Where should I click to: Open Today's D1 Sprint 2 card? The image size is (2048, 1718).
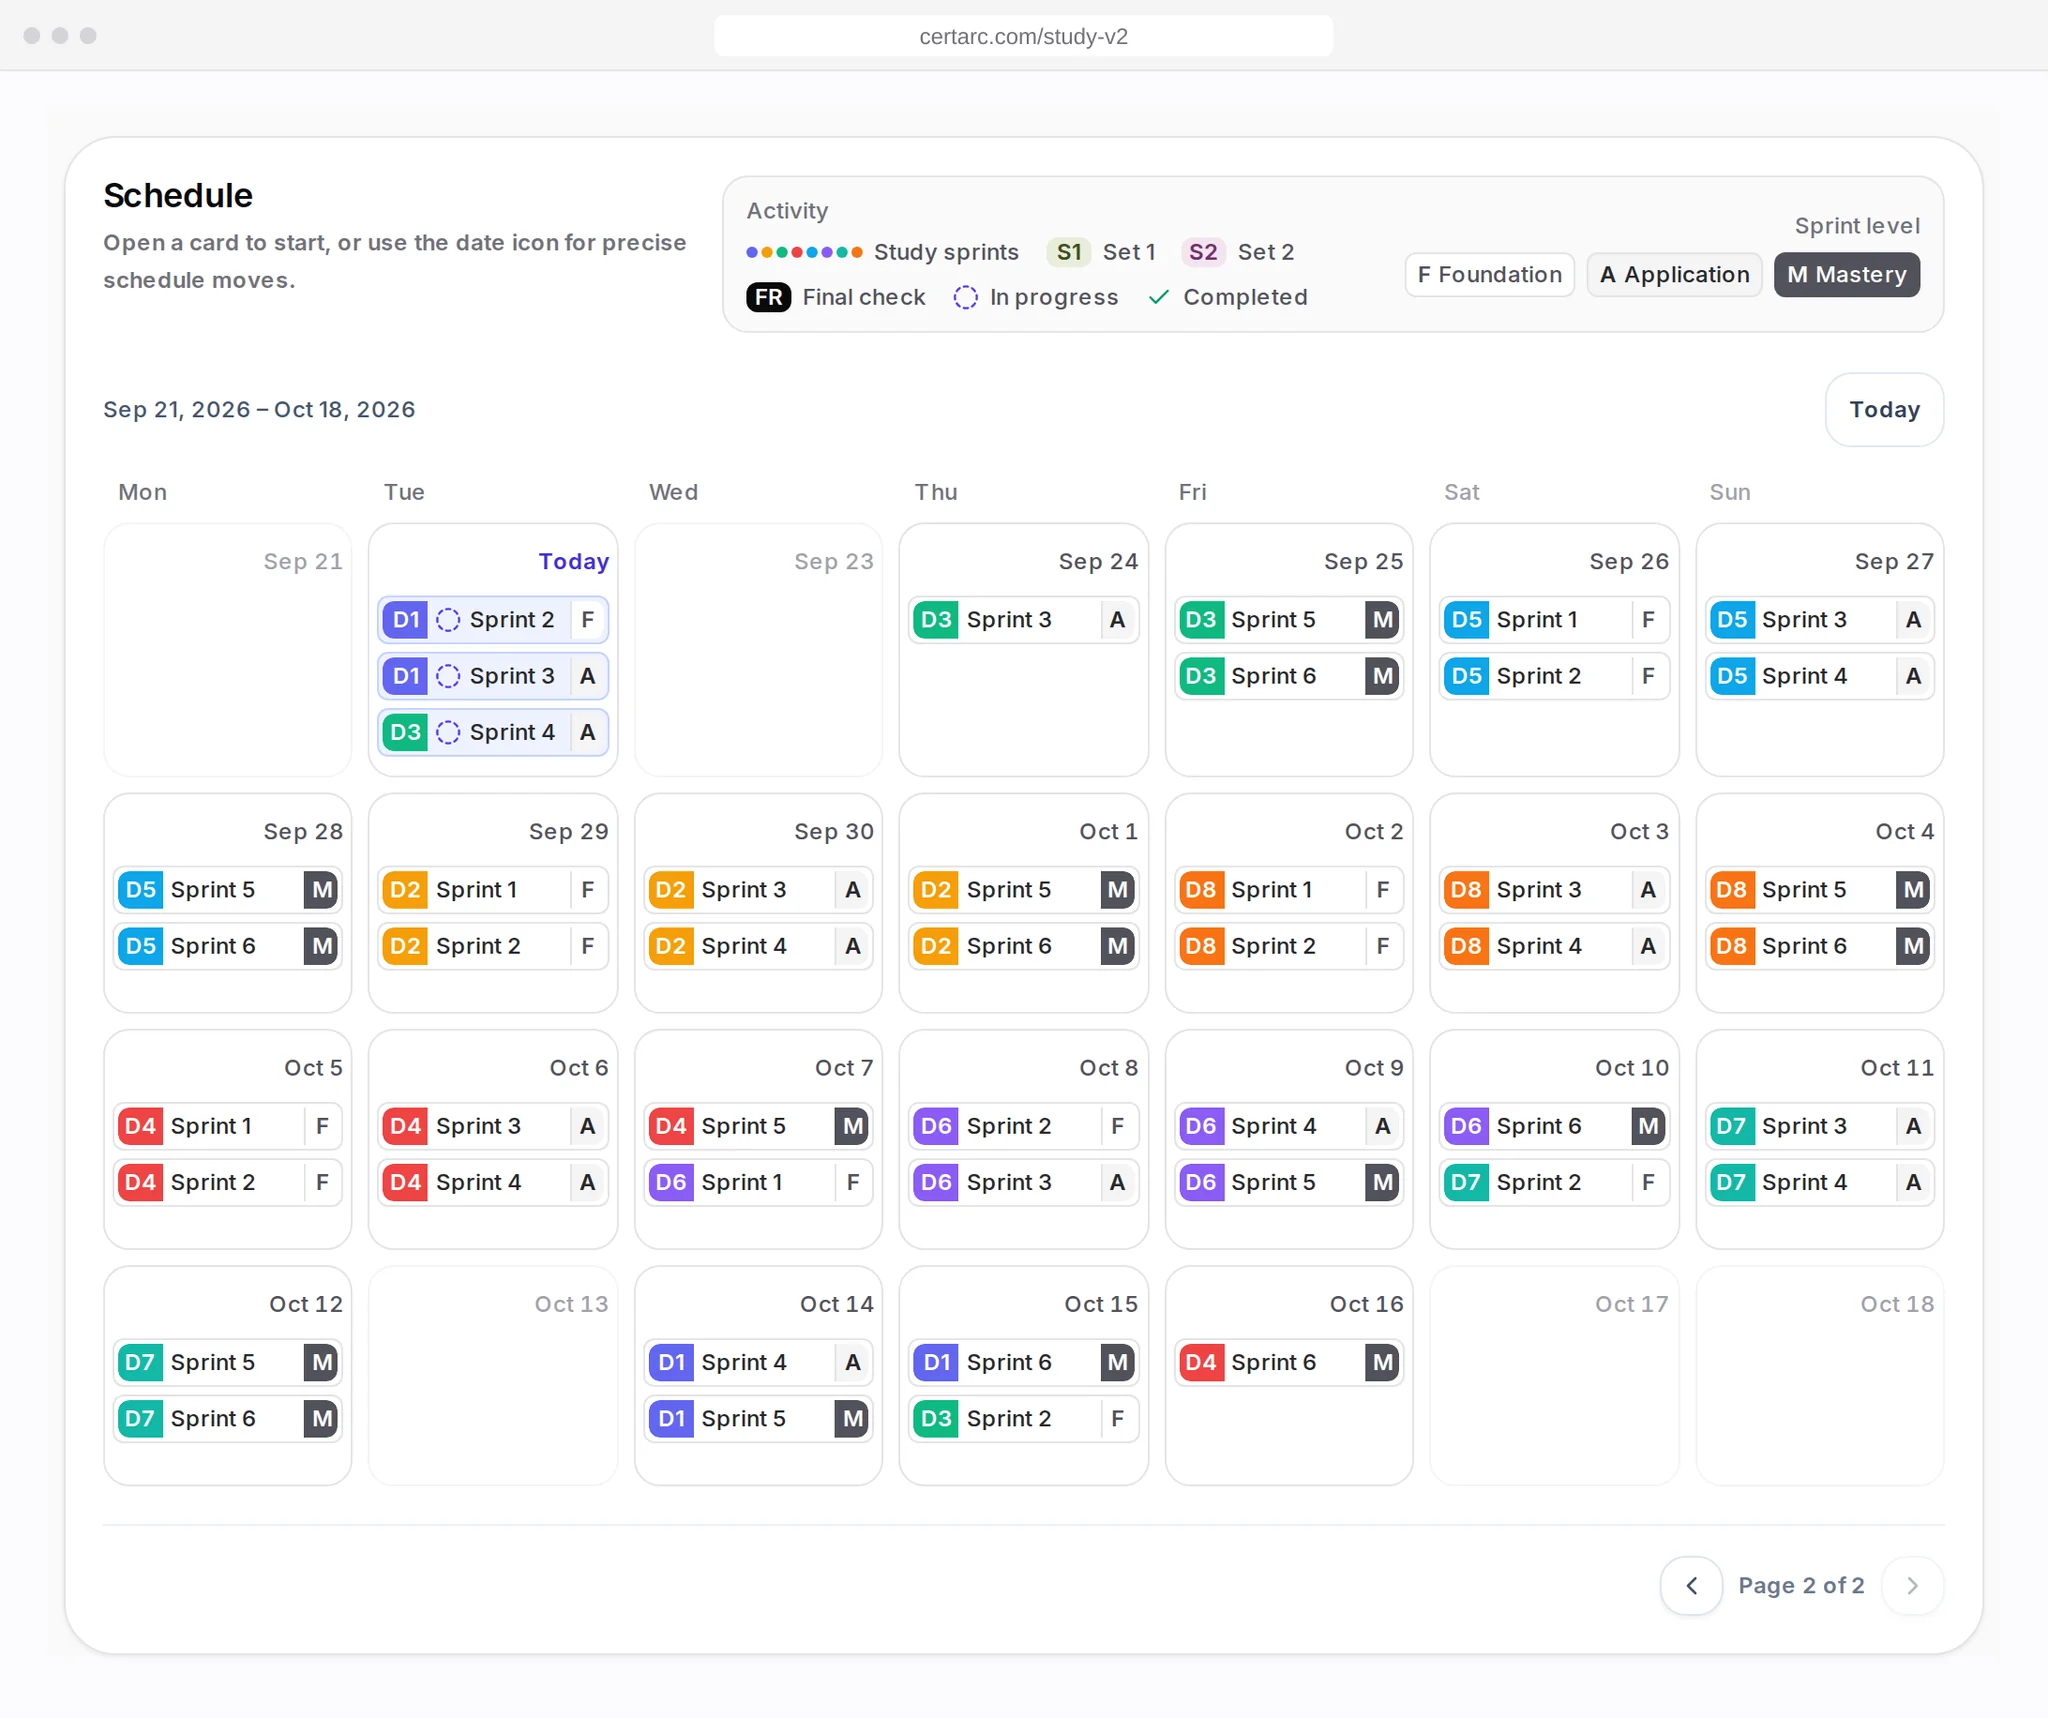(493, 620)
